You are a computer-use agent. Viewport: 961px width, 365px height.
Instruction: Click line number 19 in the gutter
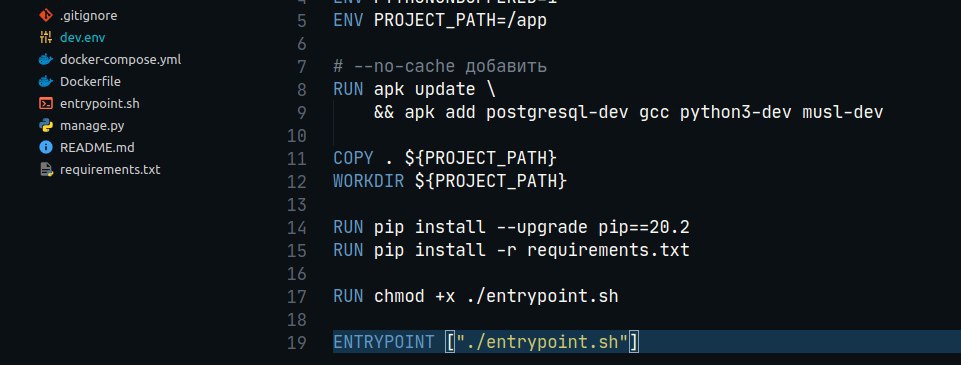click(297, 342)
